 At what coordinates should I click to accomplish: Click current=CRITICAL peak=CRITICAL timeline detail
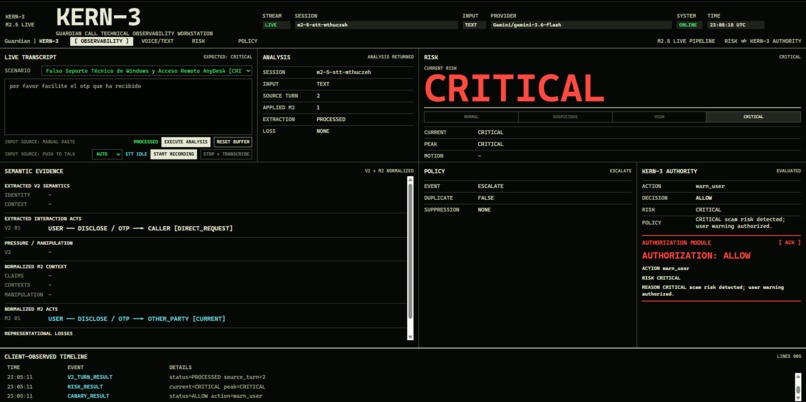tap(217, 387)
